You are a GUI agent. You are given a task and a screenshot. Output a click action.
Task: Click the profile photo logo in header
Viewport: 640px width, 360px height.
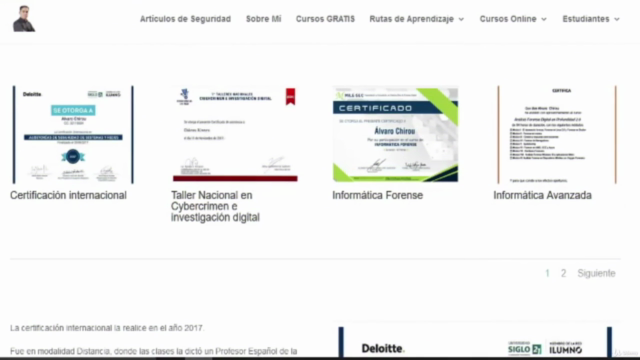(x=24, y=19)
